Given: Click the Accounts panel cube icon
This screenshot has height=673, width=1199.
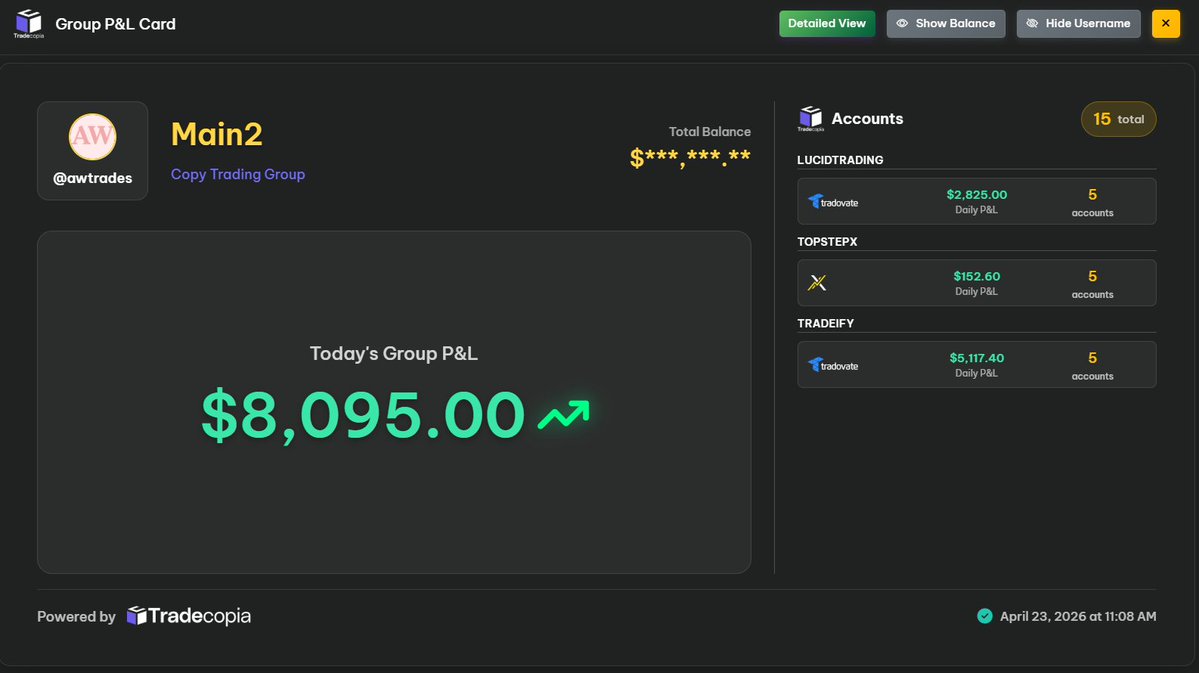Looking at the screenshot, I should pyautogui.click(x=811, y=119).
